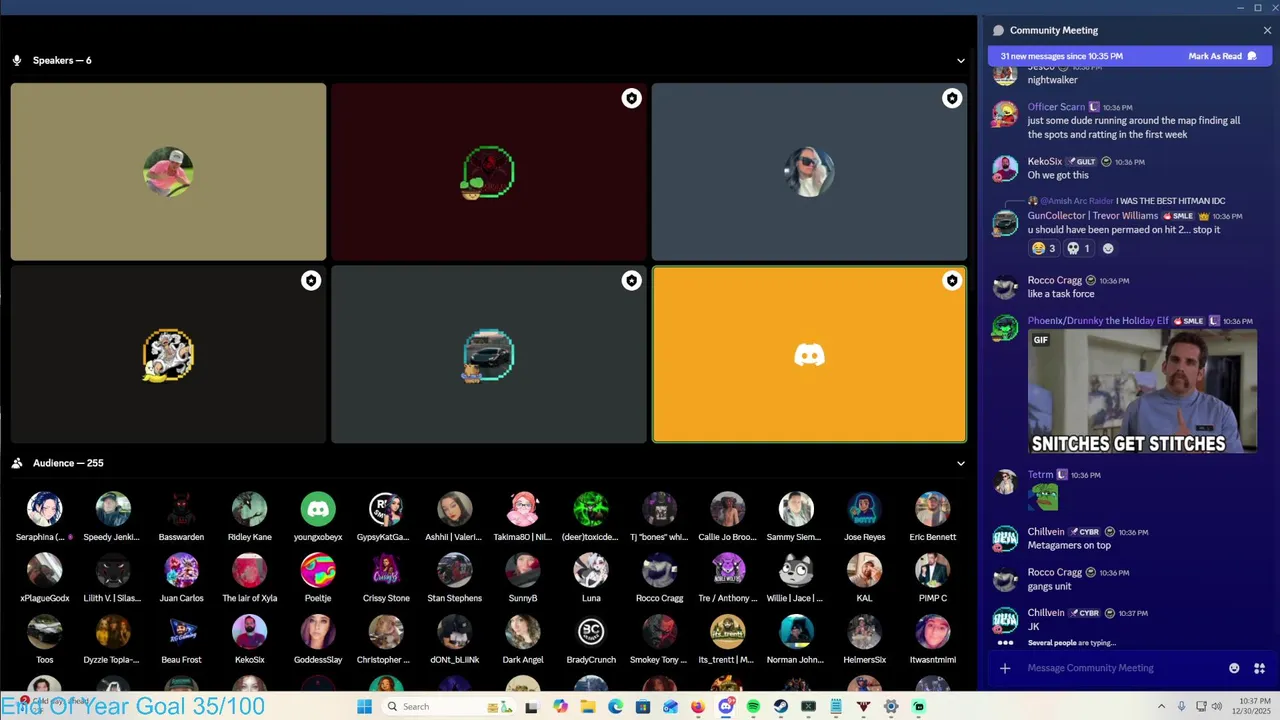Show hidden system tray icons chevron
This screenshot has height=720, width=1280.
[1161, 706]
